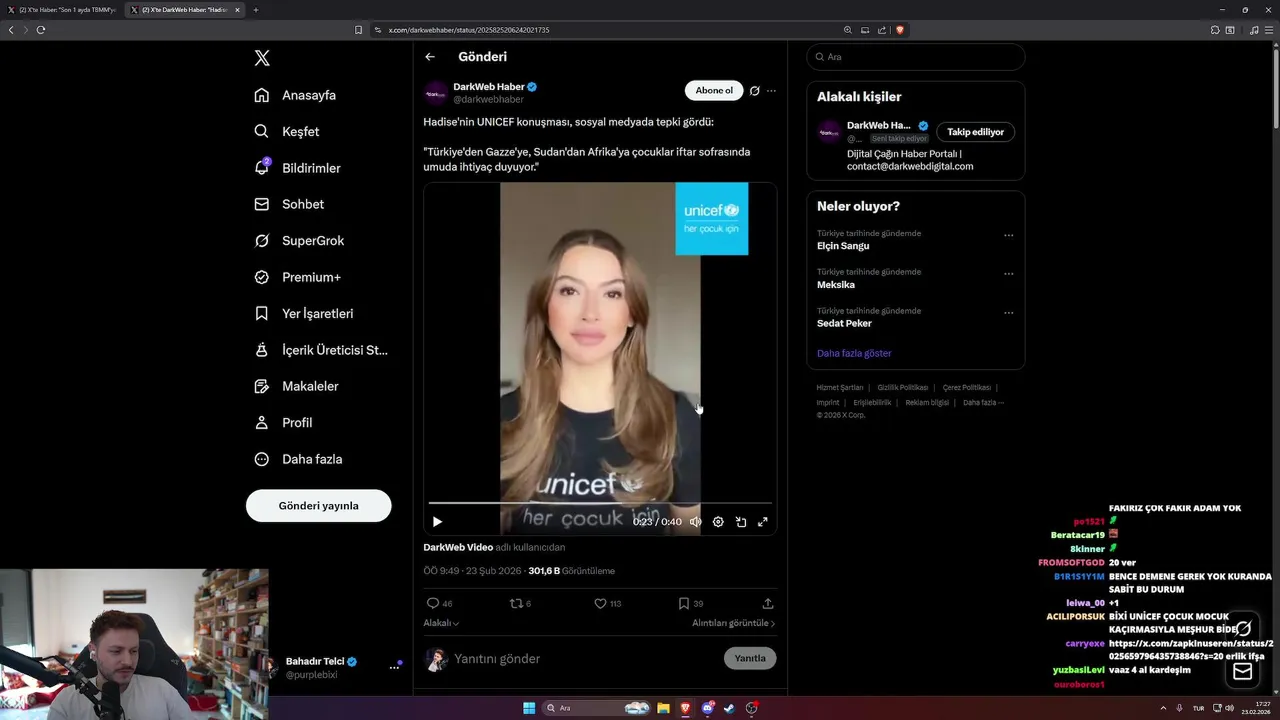1280x720 pixels.
Task: Open File Explorer from the taskbar
Action: 663,708
